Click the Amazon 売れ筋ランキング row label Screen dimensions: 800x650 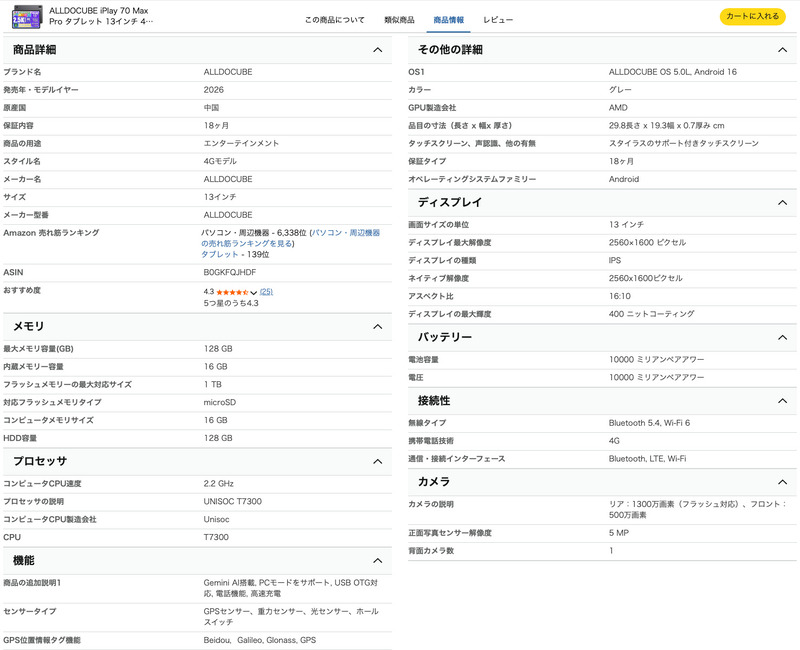(51, 233)
